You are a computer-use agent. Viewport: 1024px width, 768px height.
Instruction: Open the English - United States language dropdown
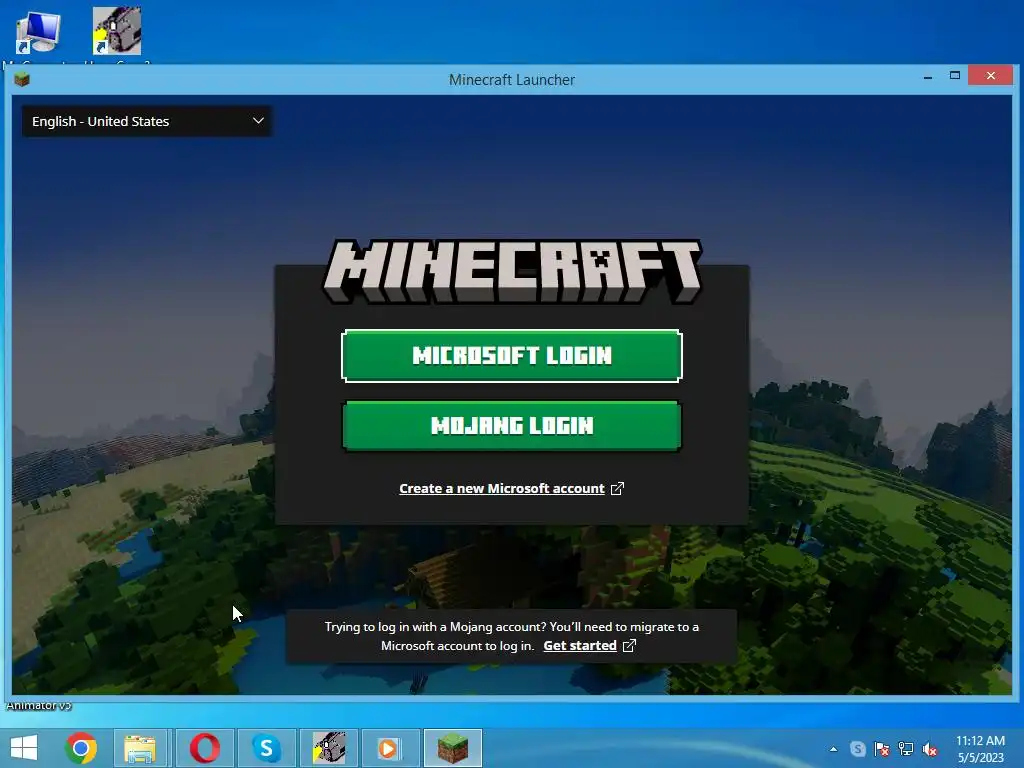tap(147, 121)
